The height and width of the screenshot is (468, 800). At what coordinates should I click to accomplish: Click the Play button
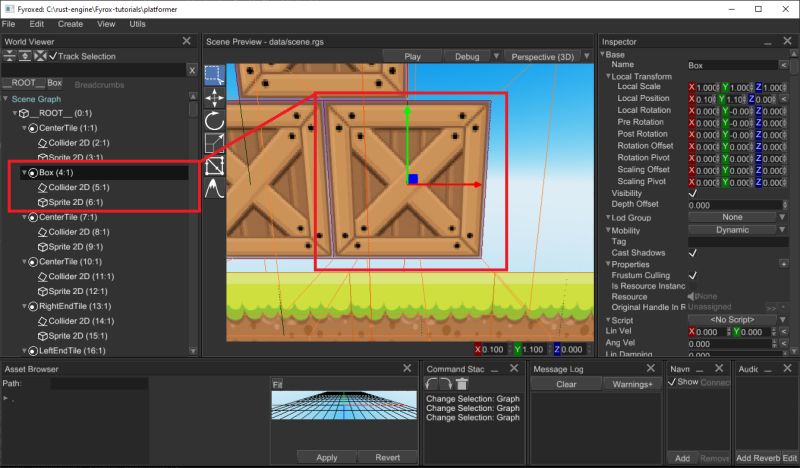(x=412, y=57)
